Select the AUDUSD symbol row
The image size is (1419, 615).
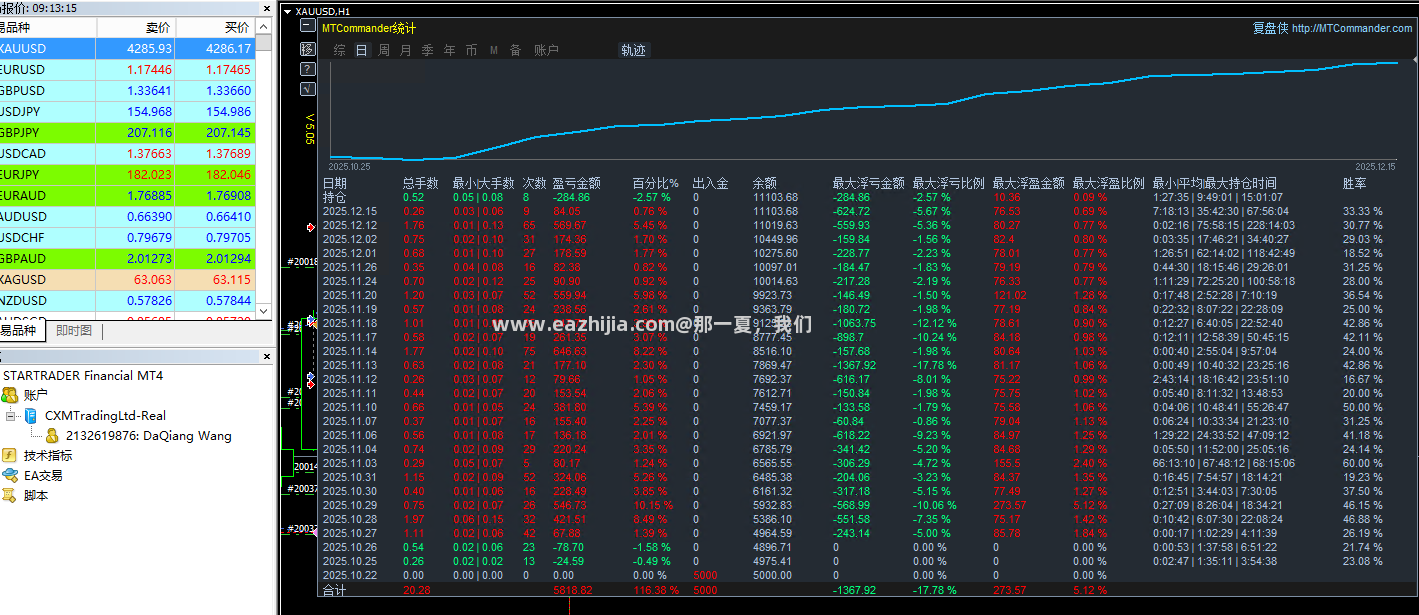point(128,216)
